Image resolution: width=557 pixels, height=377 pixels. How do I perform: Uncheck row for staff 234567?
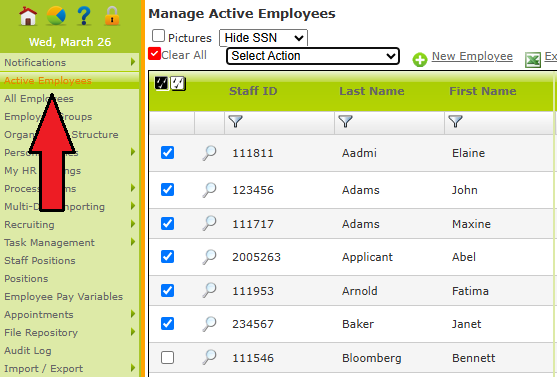(167, 323)
